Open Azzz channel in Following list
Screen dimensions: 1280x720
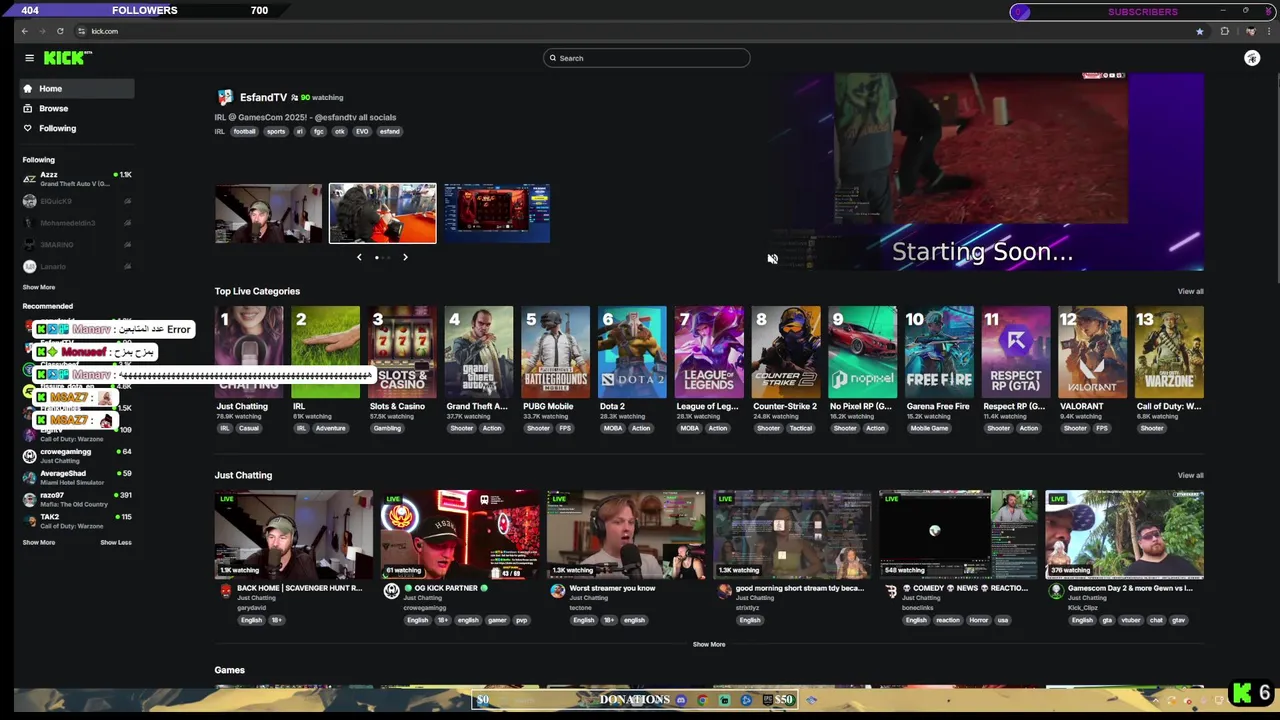pyautogui.click(x=77, y=179)
